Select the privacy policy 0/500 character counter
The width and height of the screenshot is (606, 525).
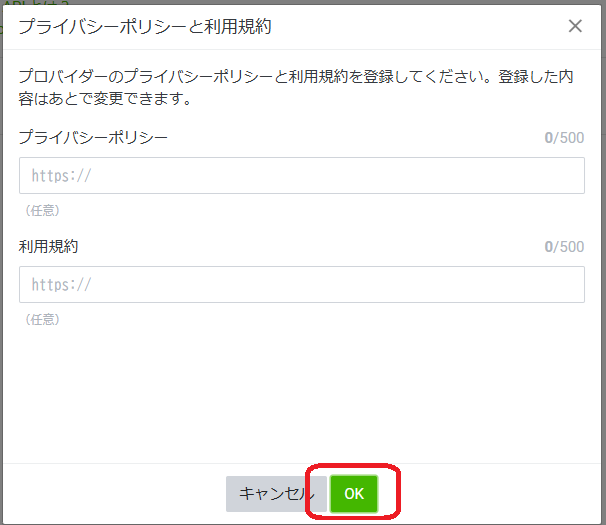pyautogui.click(x=564, y=138)
